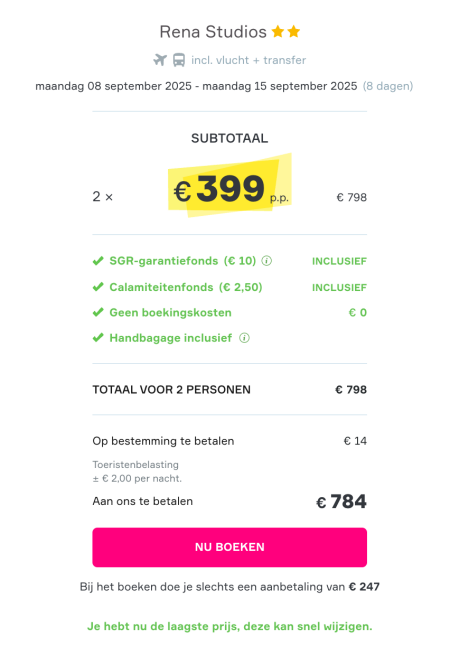Click the airplane flight icon
Image resolution: width=450 pixels, height=656 pixels.
coord(160,60)
